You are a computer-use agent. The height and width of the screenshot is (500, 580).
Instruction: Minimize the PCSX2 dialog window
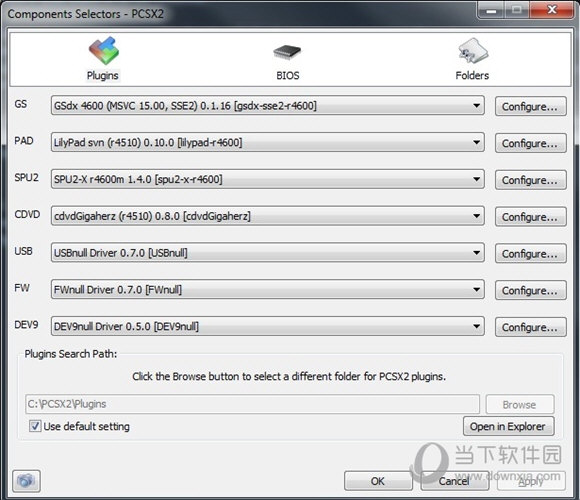[491, 10]
